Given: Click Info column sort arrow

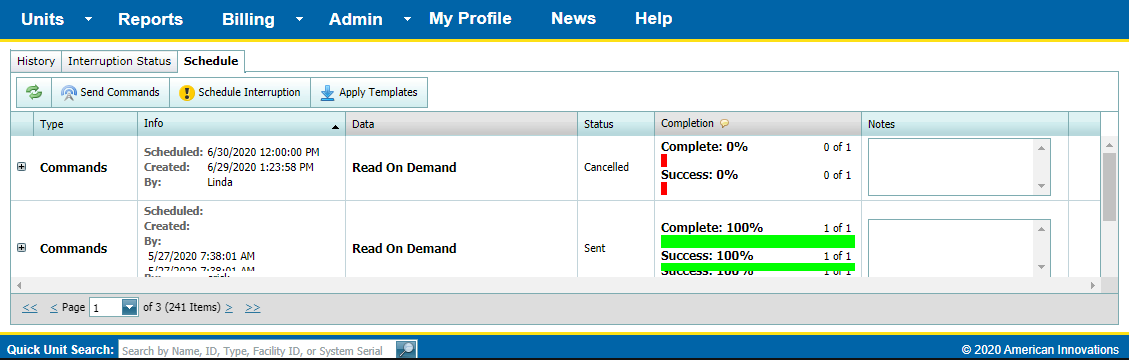Looking at the screenshot, I should (335, 127).
